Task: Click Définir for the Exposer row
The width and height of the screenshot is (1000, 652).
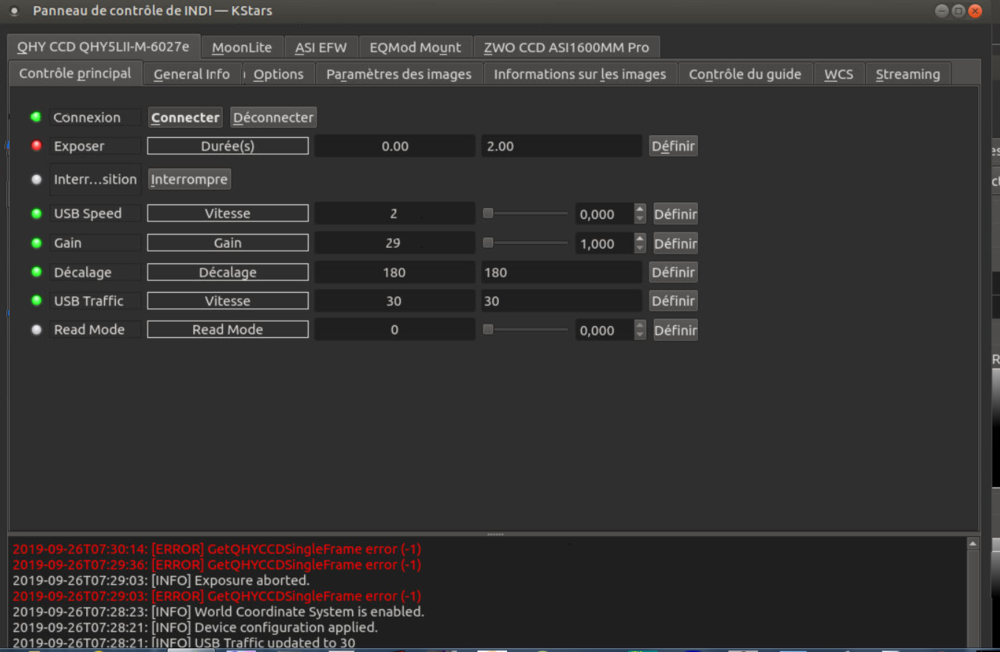Action: pyautogui.click(x=673, y=146)
